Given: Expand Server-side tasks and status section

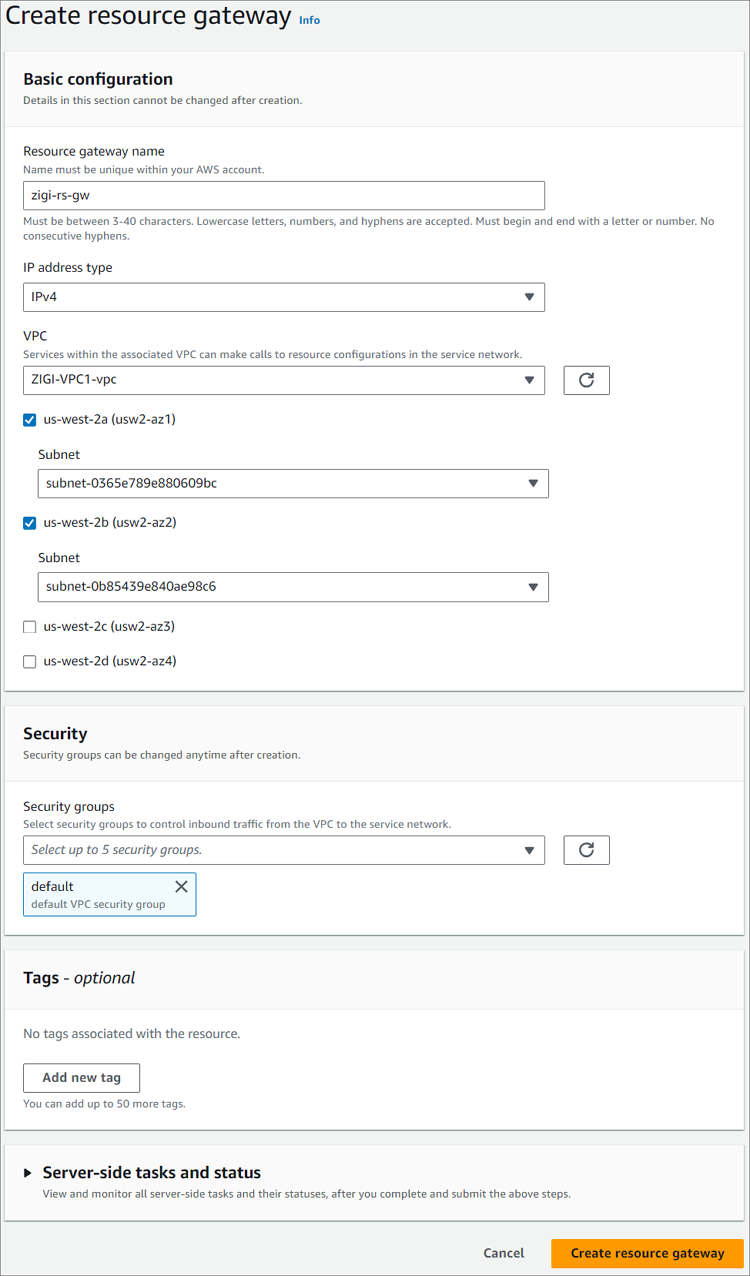Looking at the screenshot, I should (28, 1173).
